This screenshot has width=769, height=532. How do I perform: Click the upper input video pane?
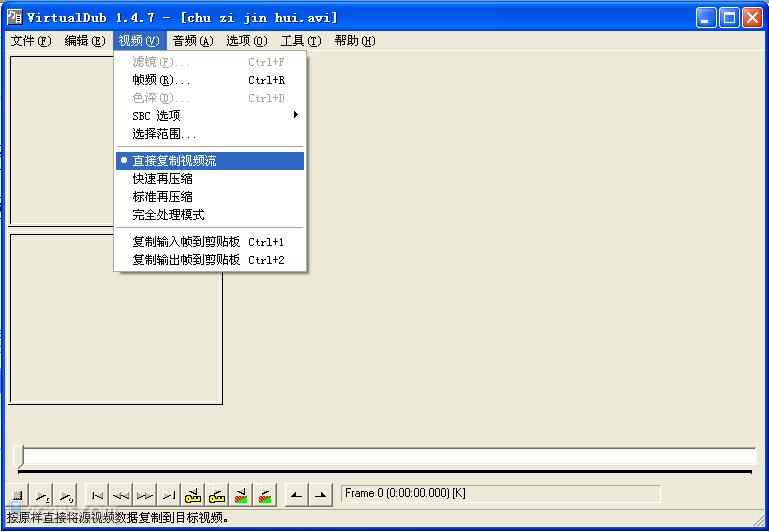tap(62, 141)
